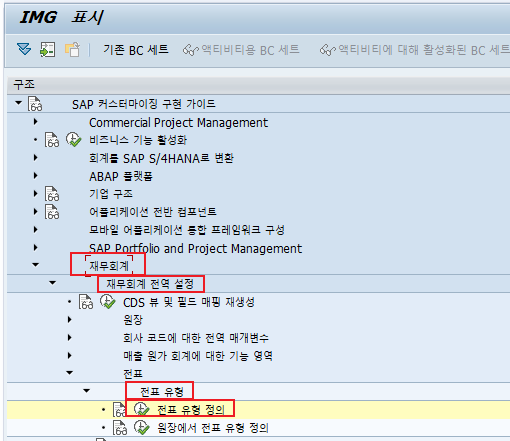Click the position/find entry toolbar icon
510x441 pixels.
point(48,49)
